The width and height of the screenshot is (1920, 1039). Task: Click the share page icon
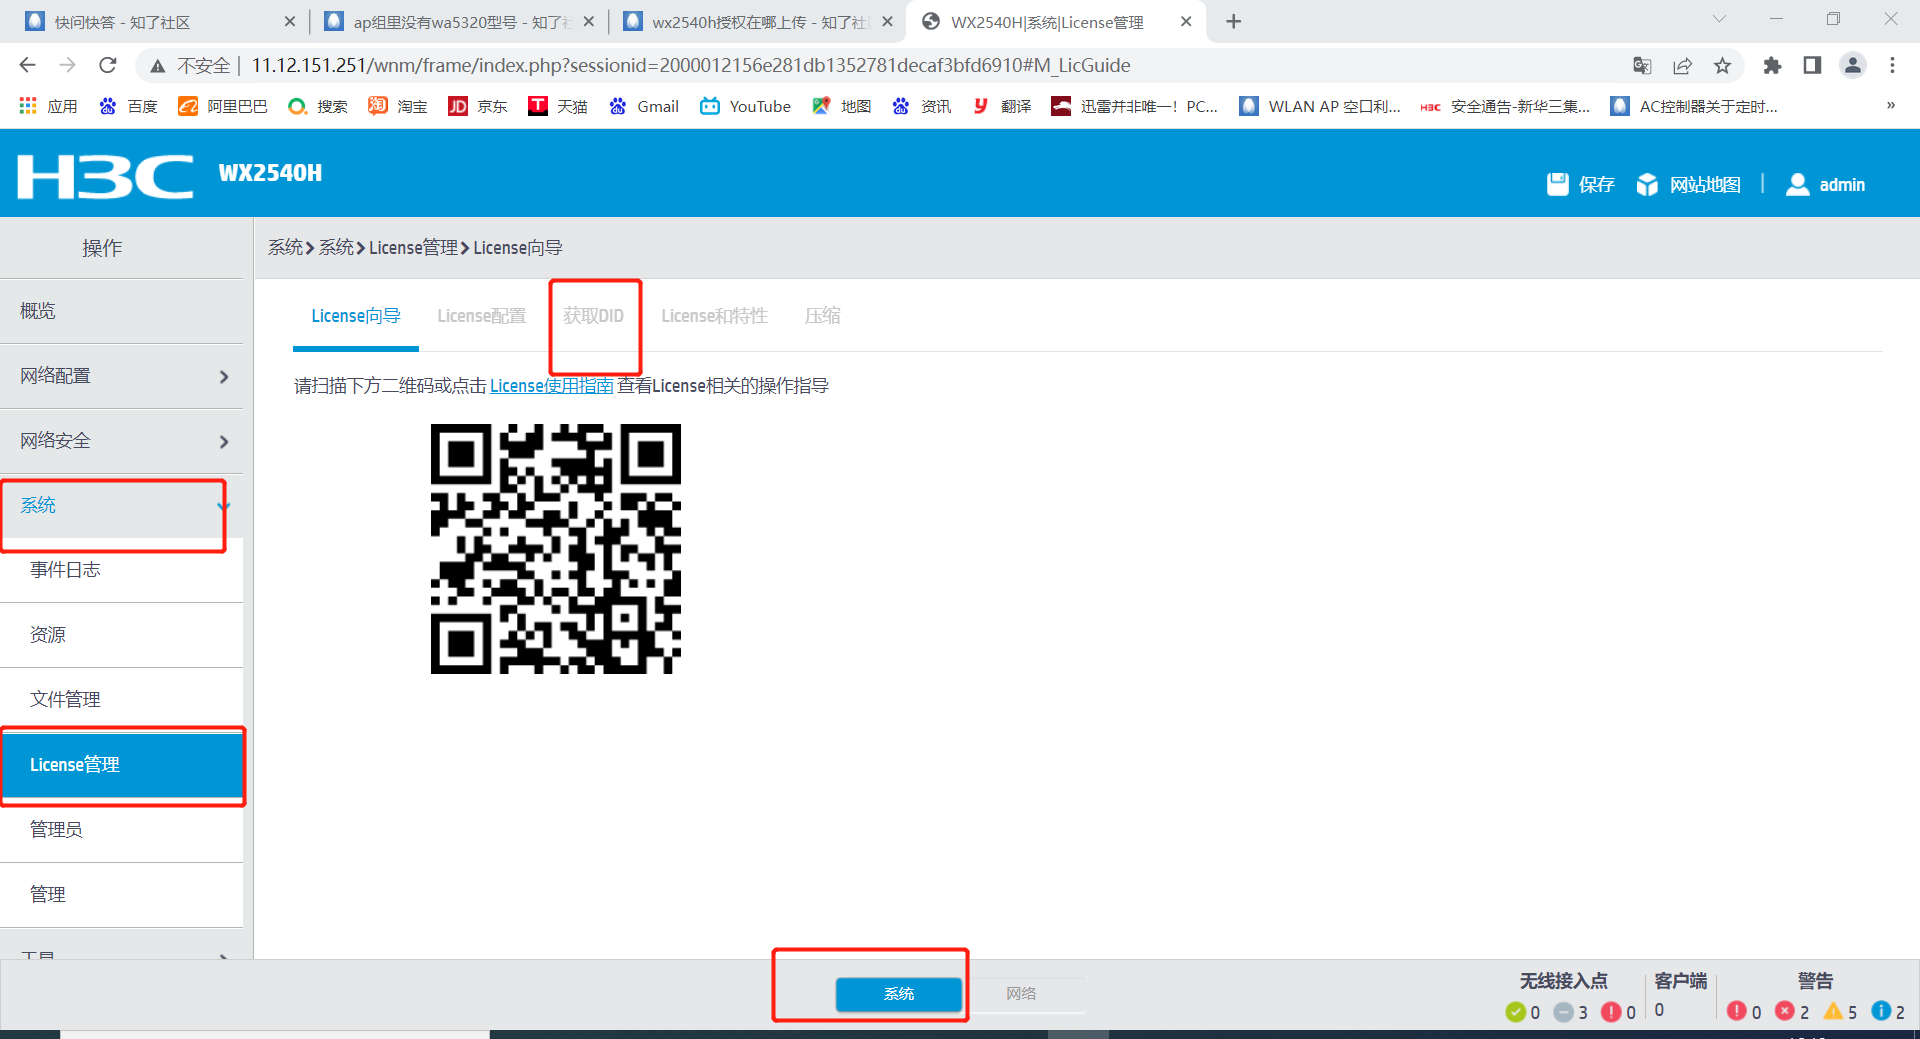(x=1682, y=65)
